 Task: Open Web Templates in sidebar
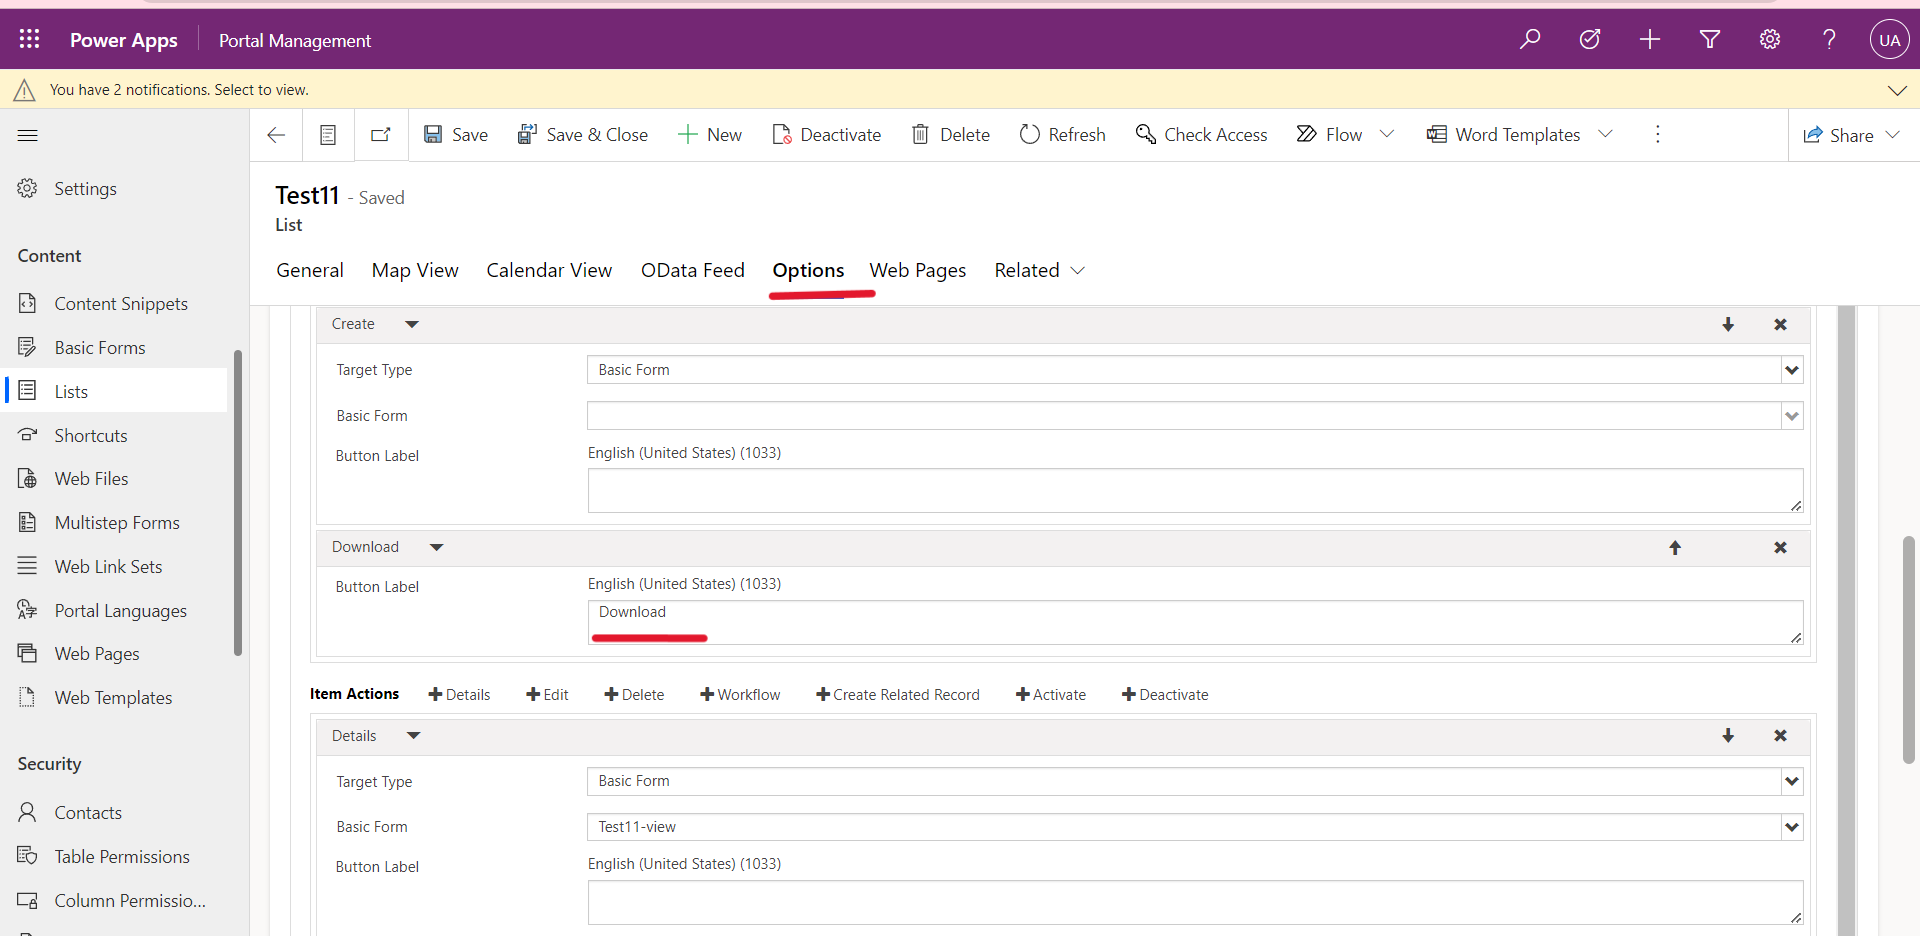click(115, 698)
